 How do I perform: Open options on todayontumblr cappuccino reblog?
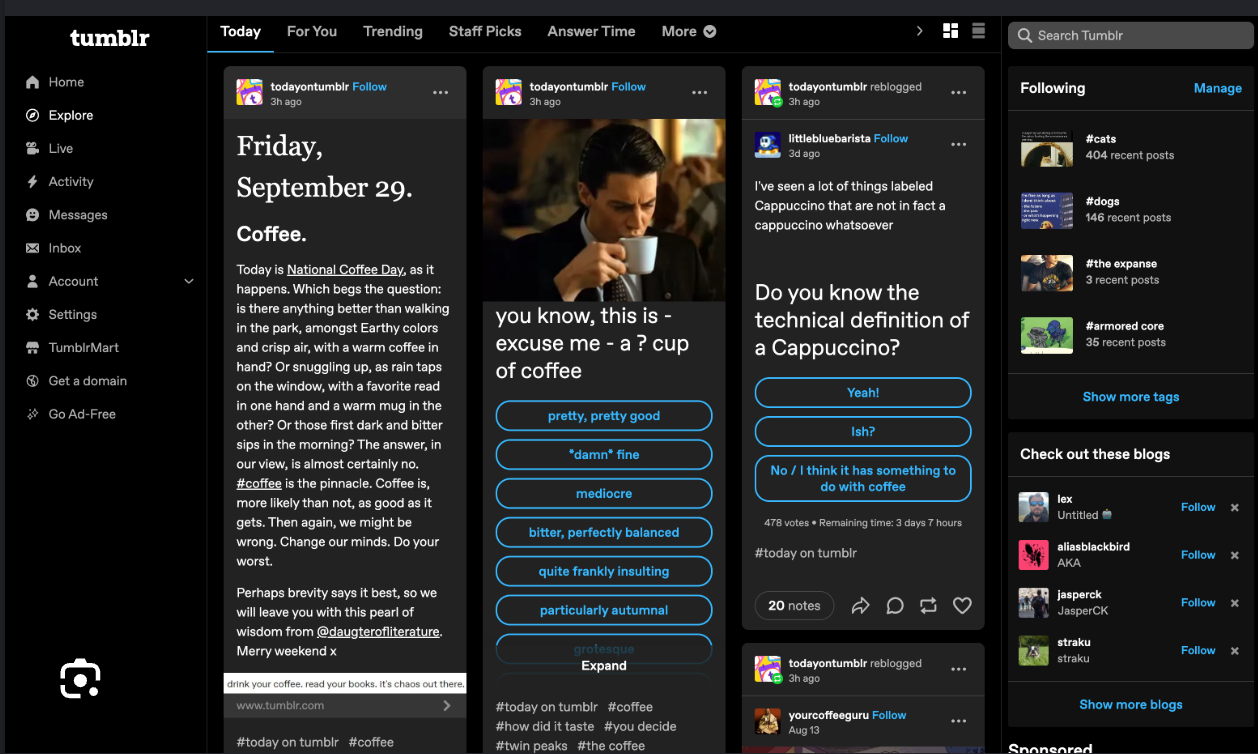[959, 93]
